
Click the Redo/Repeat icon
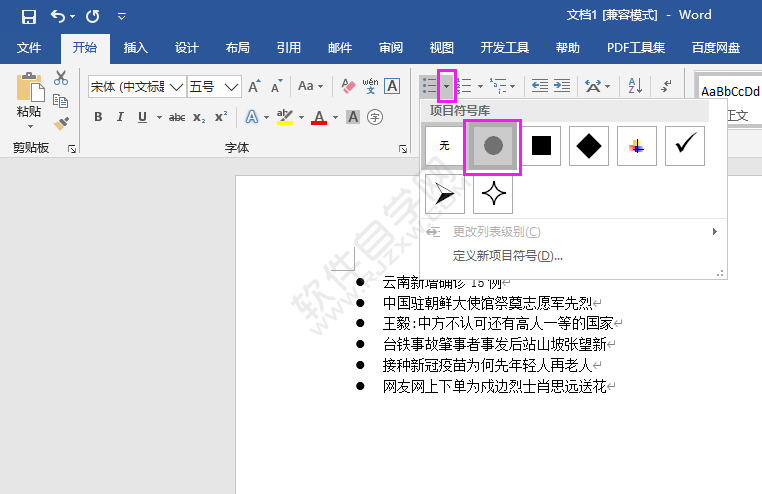click(x=93, y=17)
